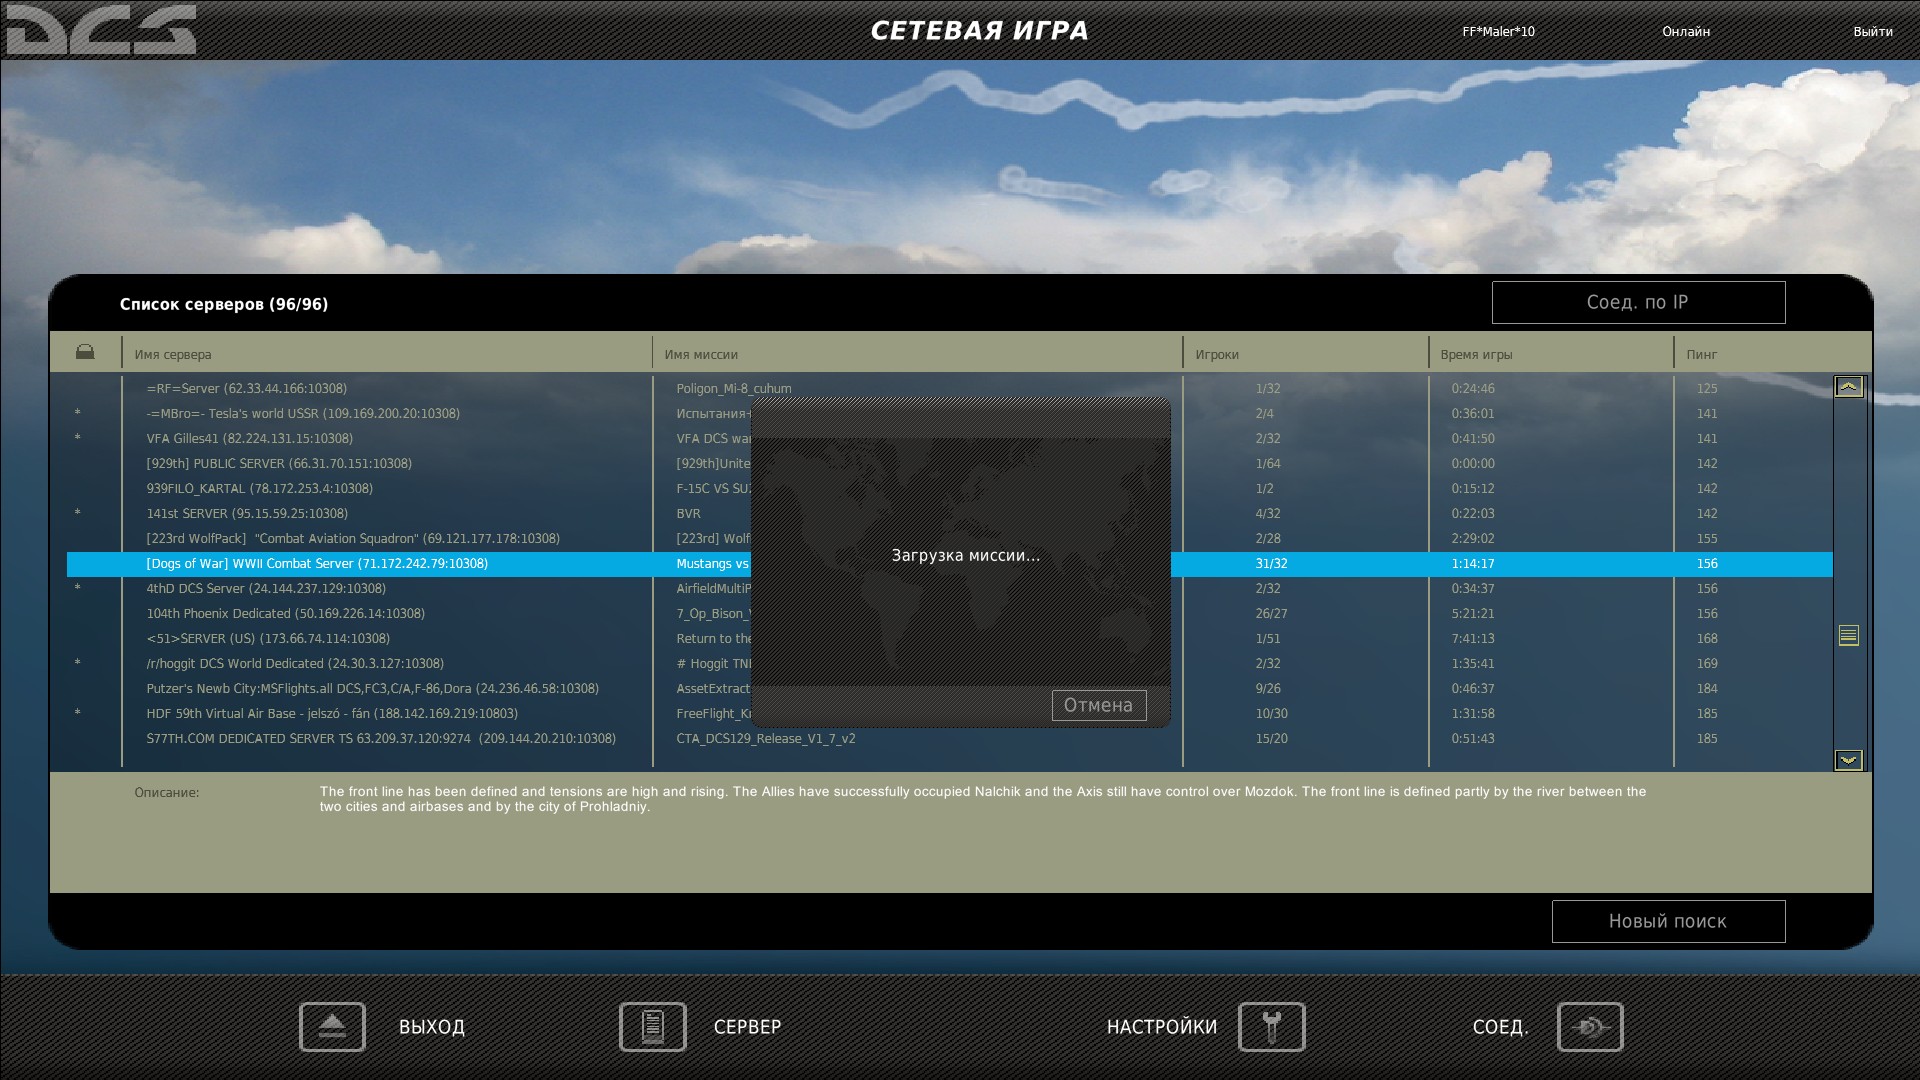1920x1080 pixels.
Task: Click ping value 169
Action: [1707, 663]
